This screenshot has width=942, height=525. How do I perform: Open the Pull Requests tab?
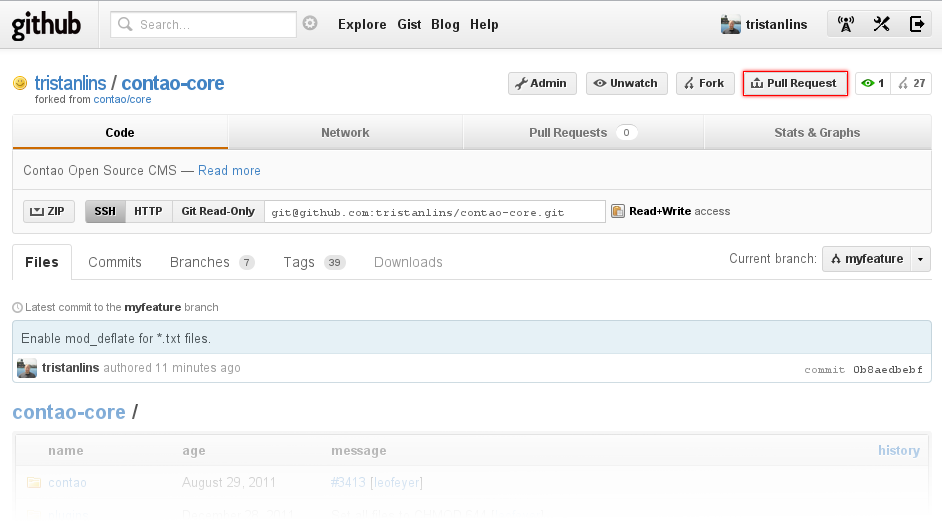coord(583,133)
